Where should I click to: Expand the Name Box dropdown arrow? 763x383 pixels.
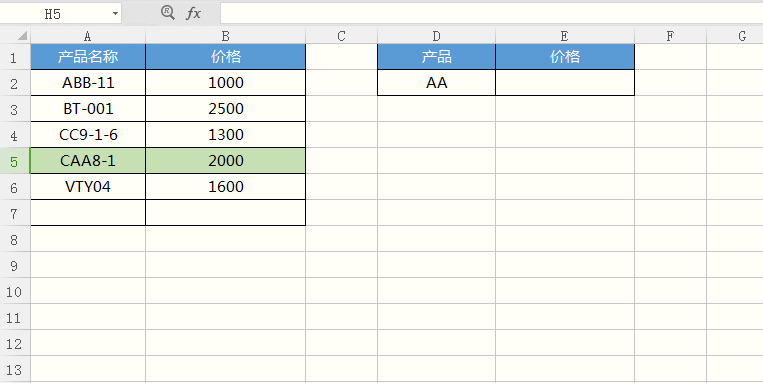115,14
